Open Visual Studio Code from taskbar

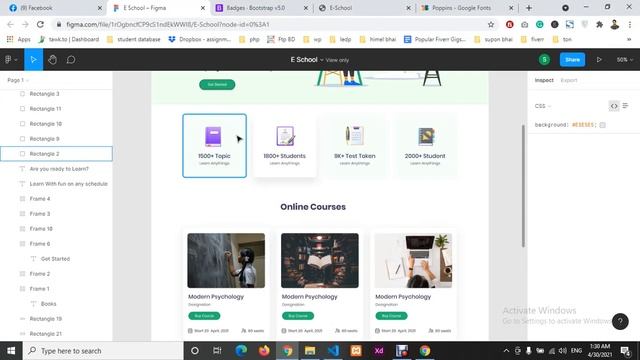click(x=333, y=351)
